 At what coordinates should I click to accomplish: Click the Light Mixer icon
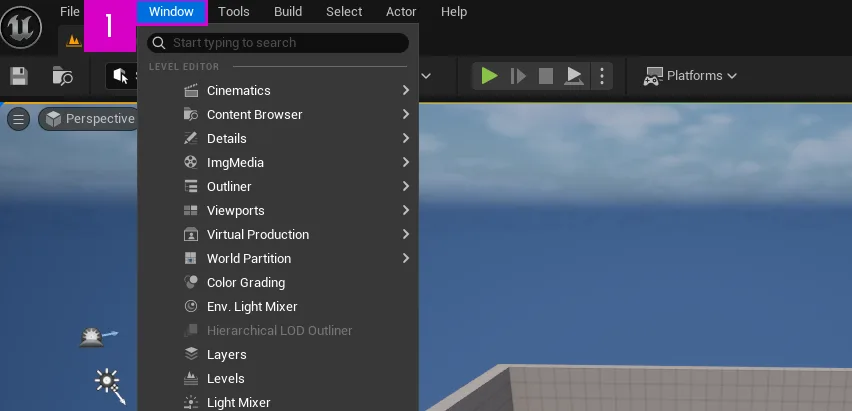[x=191, y=402]
